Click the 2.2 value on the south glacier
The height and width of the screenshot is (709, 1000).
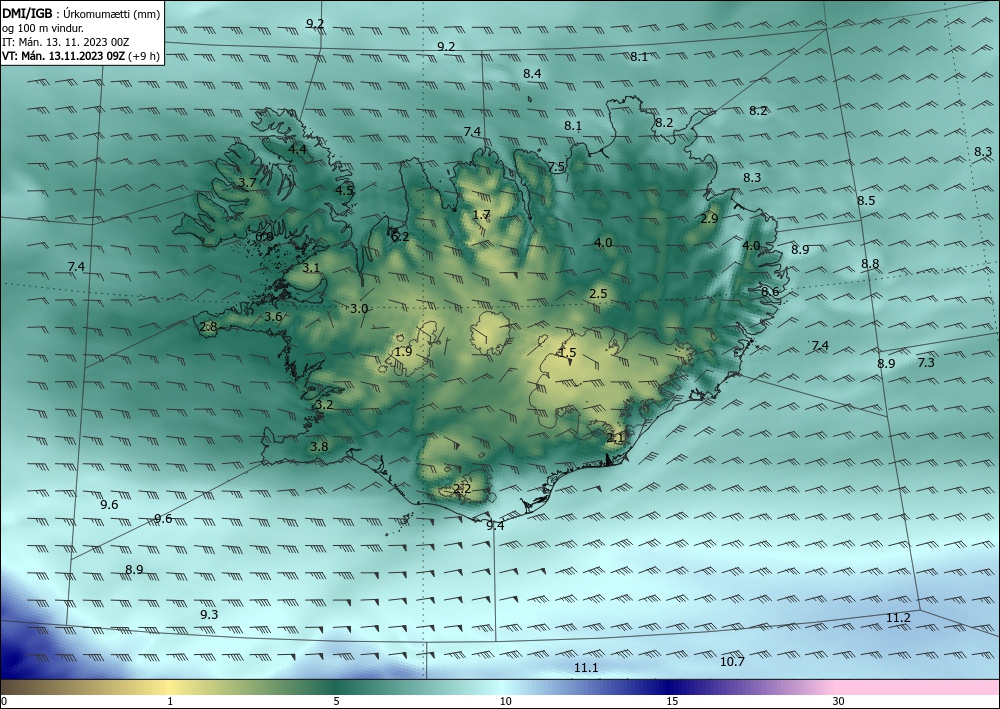[462, 490]
